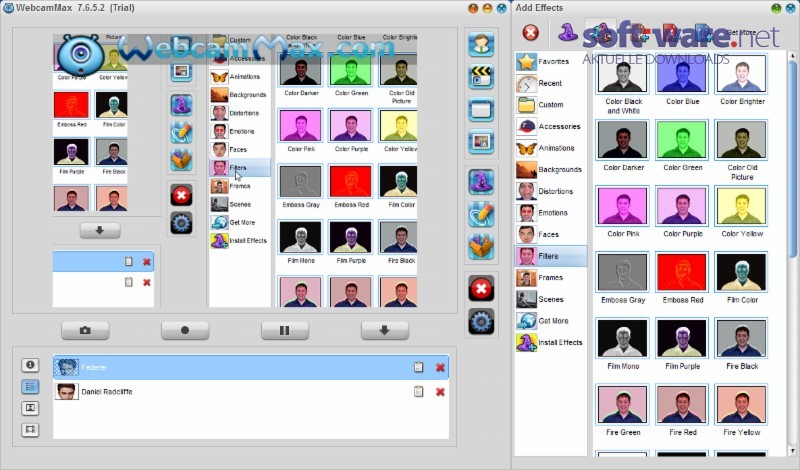
Task: Open the Favorites category
Action: point(551,61)
